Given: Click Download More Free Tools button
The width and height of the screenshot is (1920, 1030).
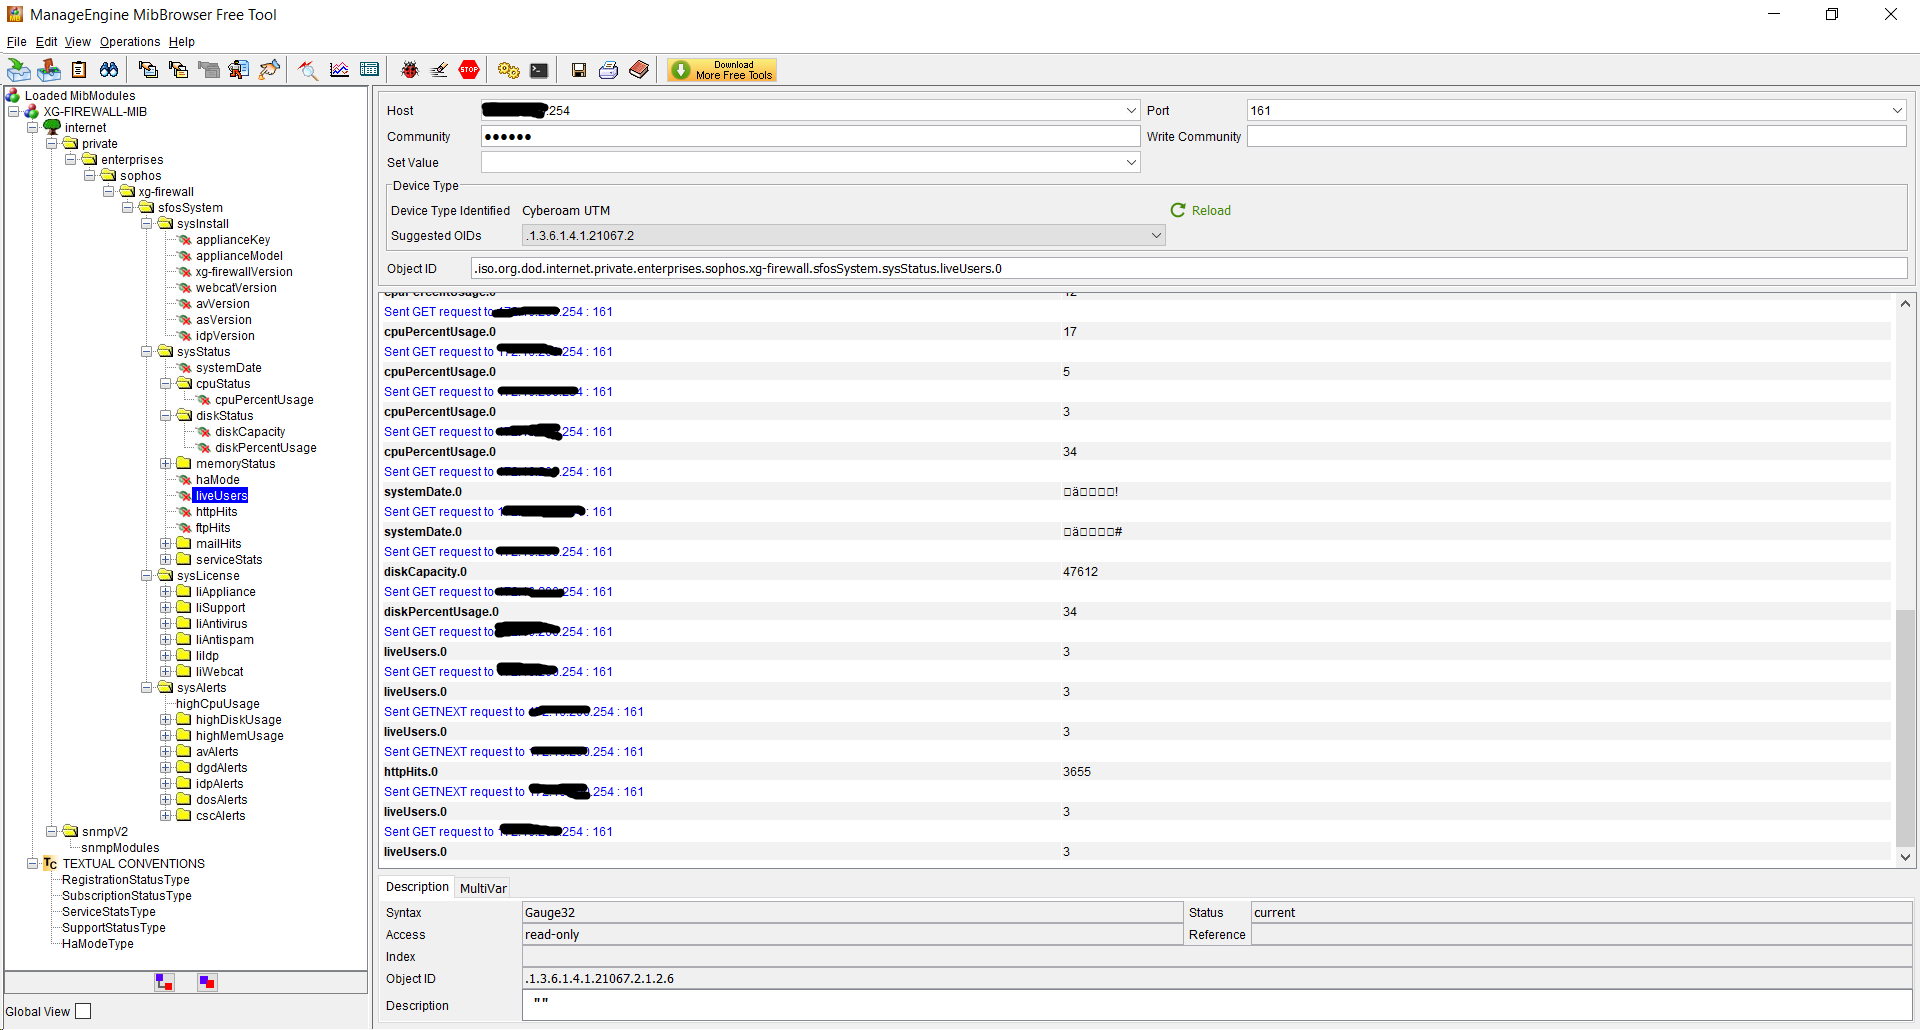Looking at the screenshot, I should coord(722,70).
